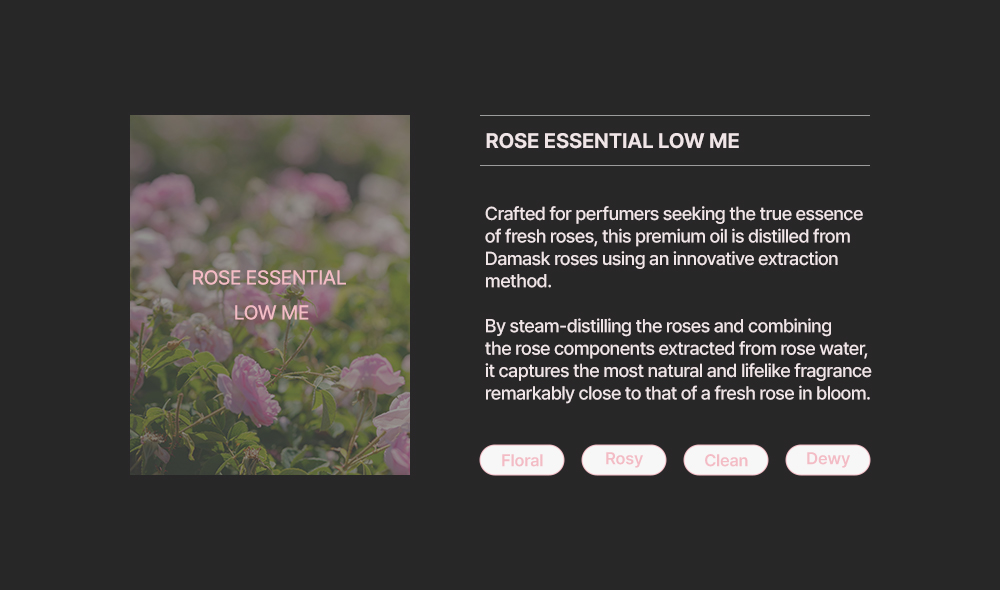Tap the Dewy scent tag

click(828, 460)
